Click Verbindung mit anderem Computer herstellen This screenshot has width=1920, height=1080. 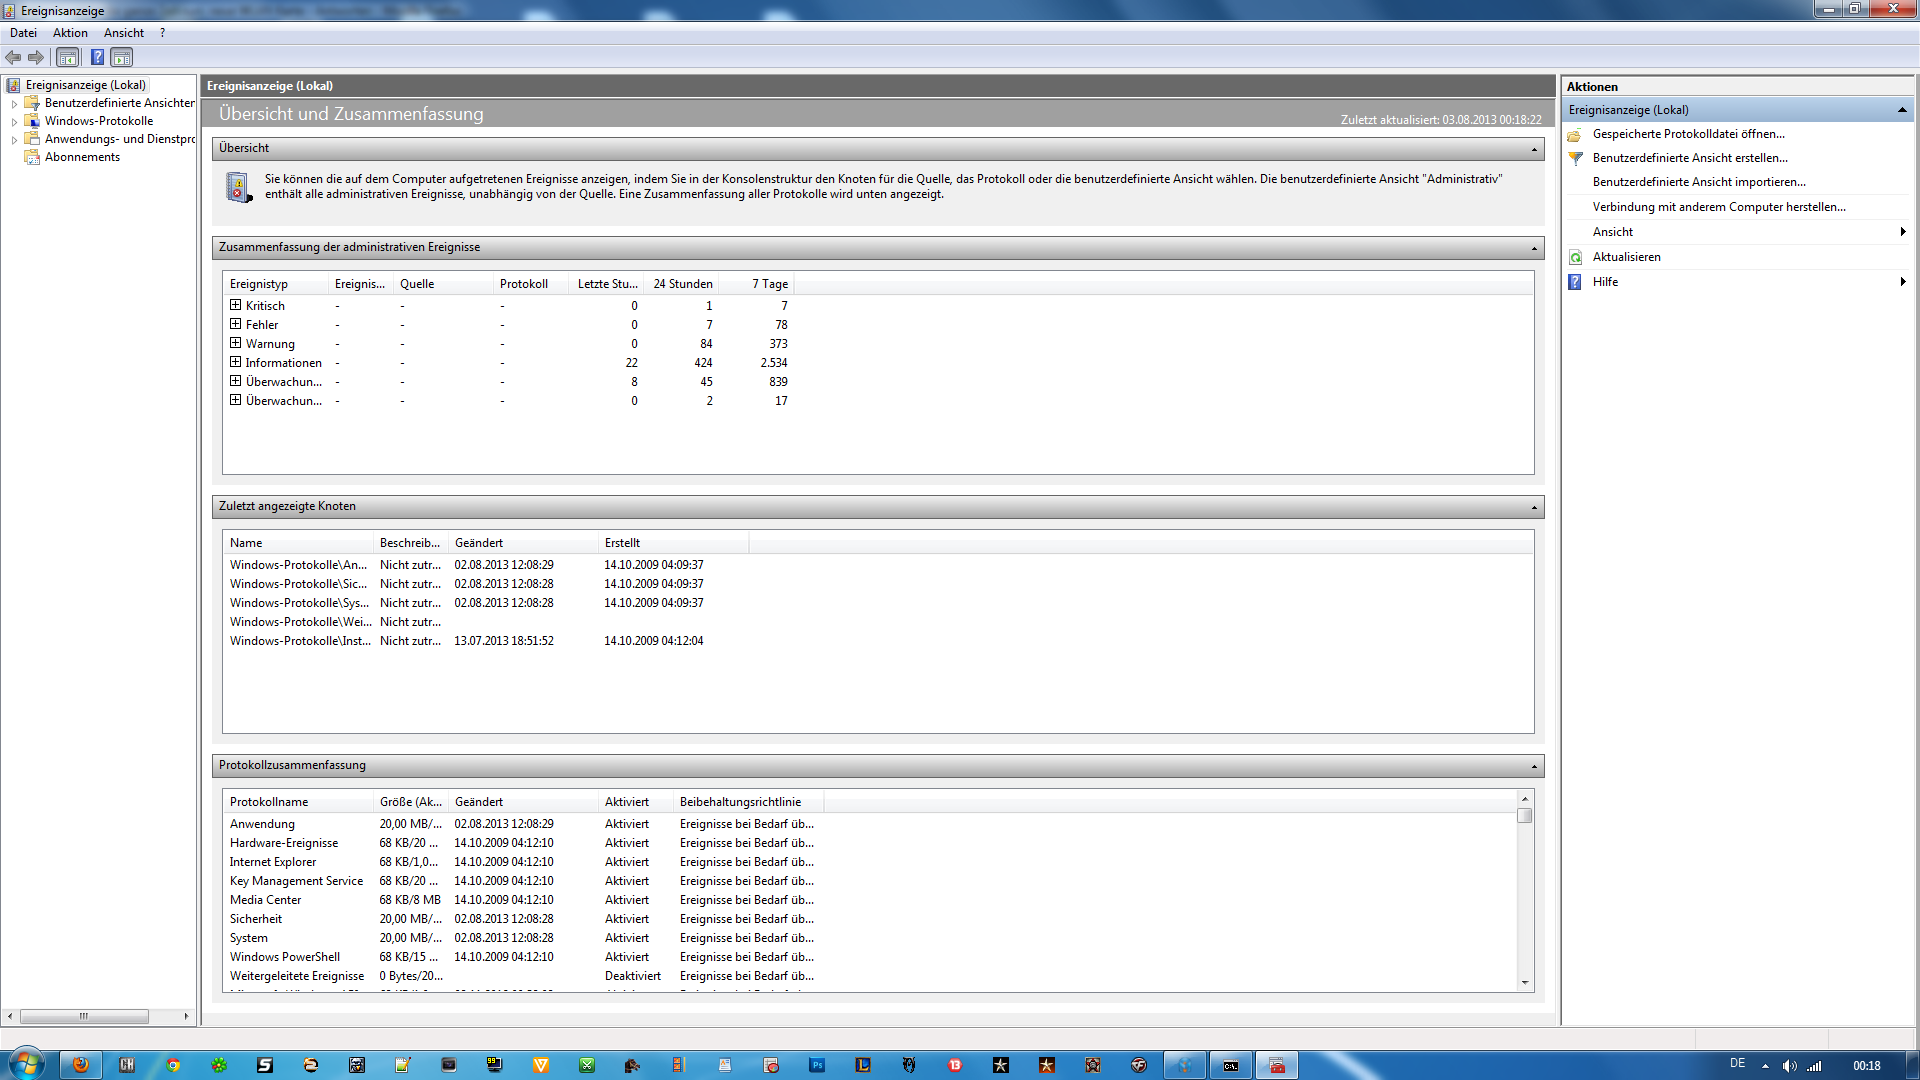(1718, 207)
